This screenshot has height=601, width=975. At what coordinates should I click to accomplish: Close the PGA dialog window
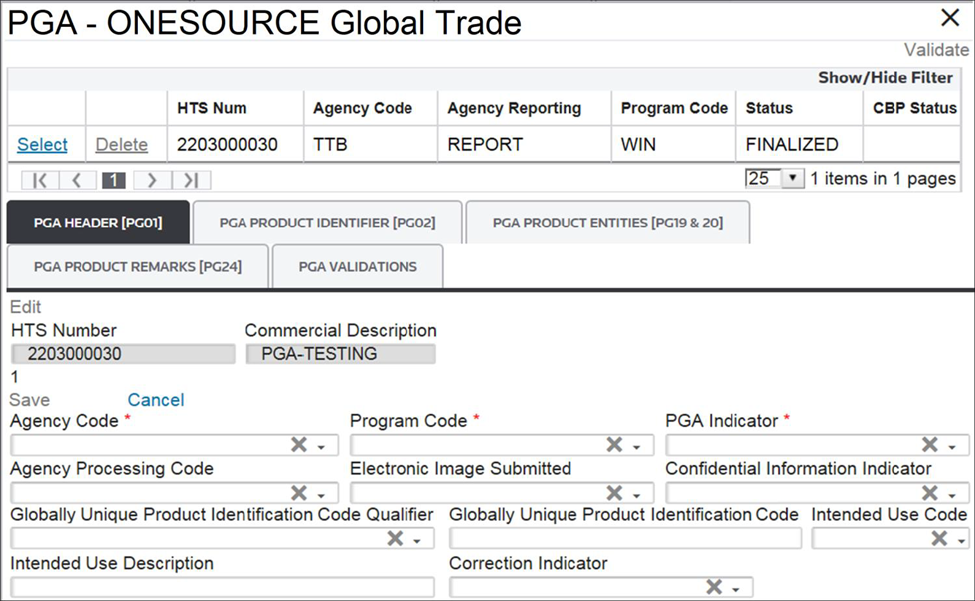point(950,17)
